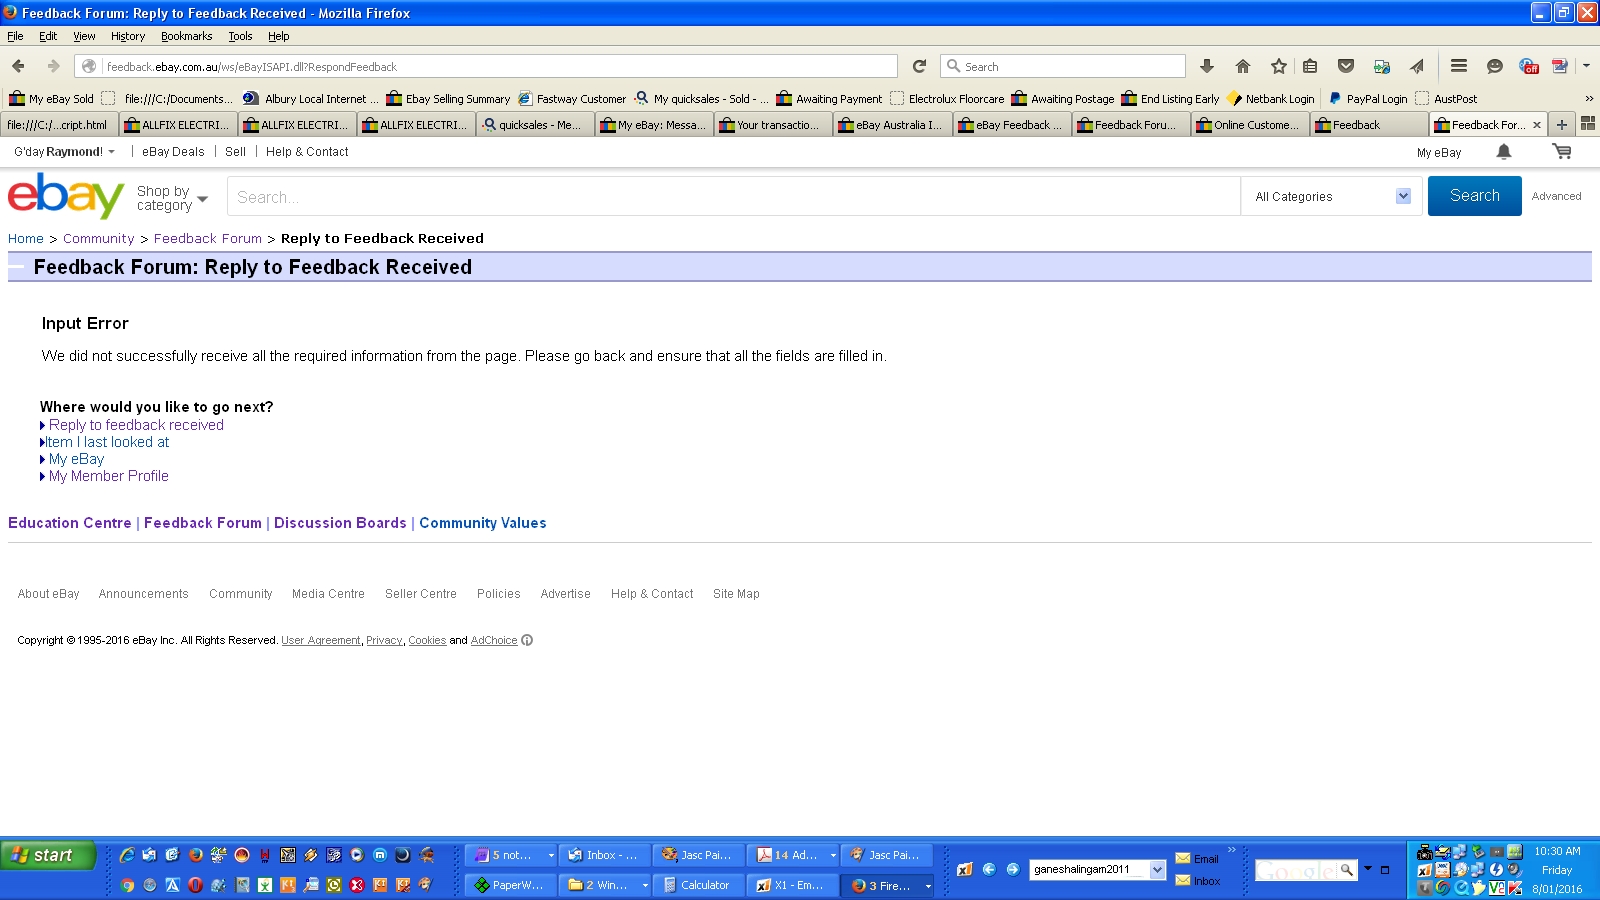Click the blue Search button
Screen dimensions: 1600x900
point(1475,196)
